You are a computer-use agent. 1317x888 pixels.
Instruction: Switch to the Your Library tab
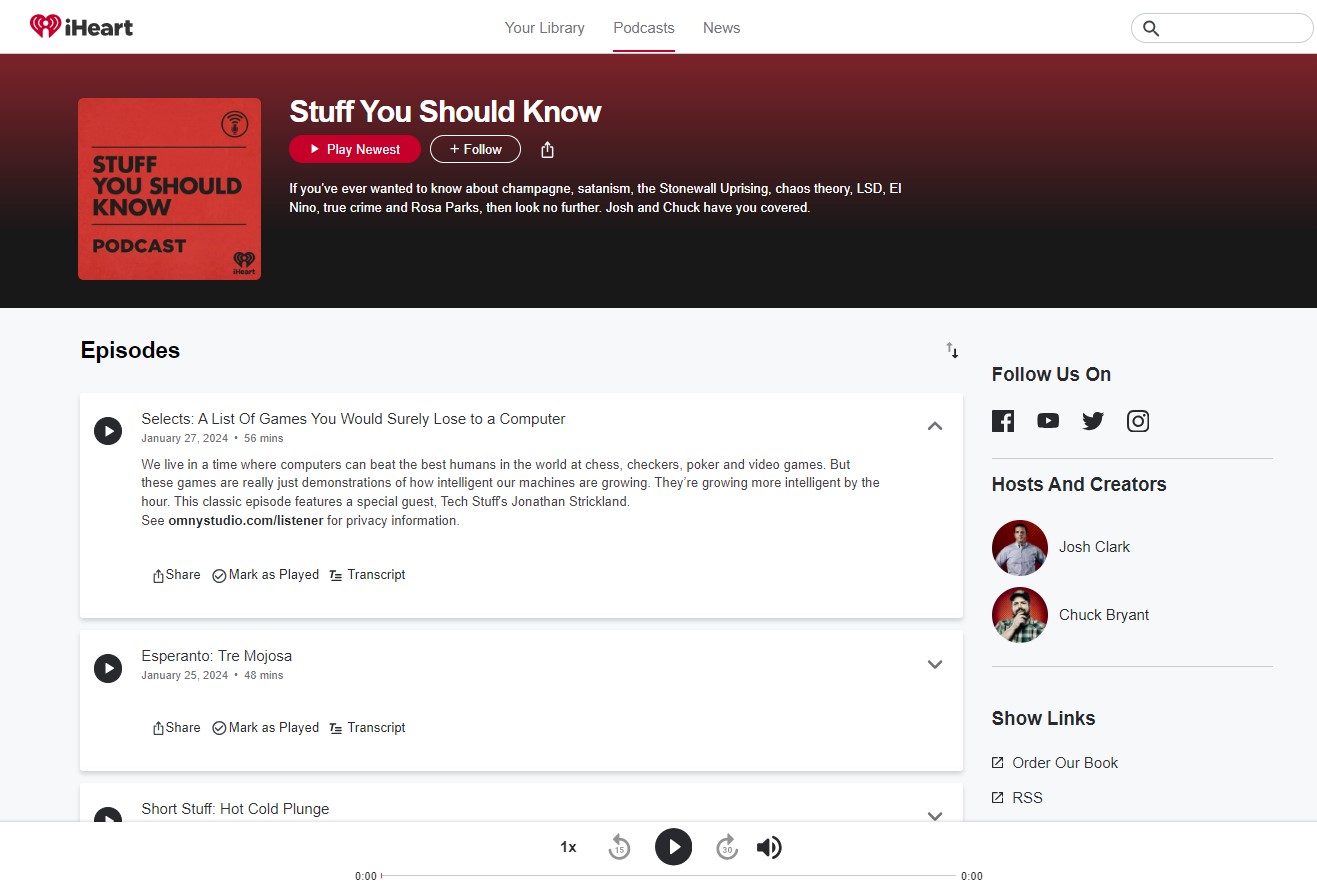(544, 28)
